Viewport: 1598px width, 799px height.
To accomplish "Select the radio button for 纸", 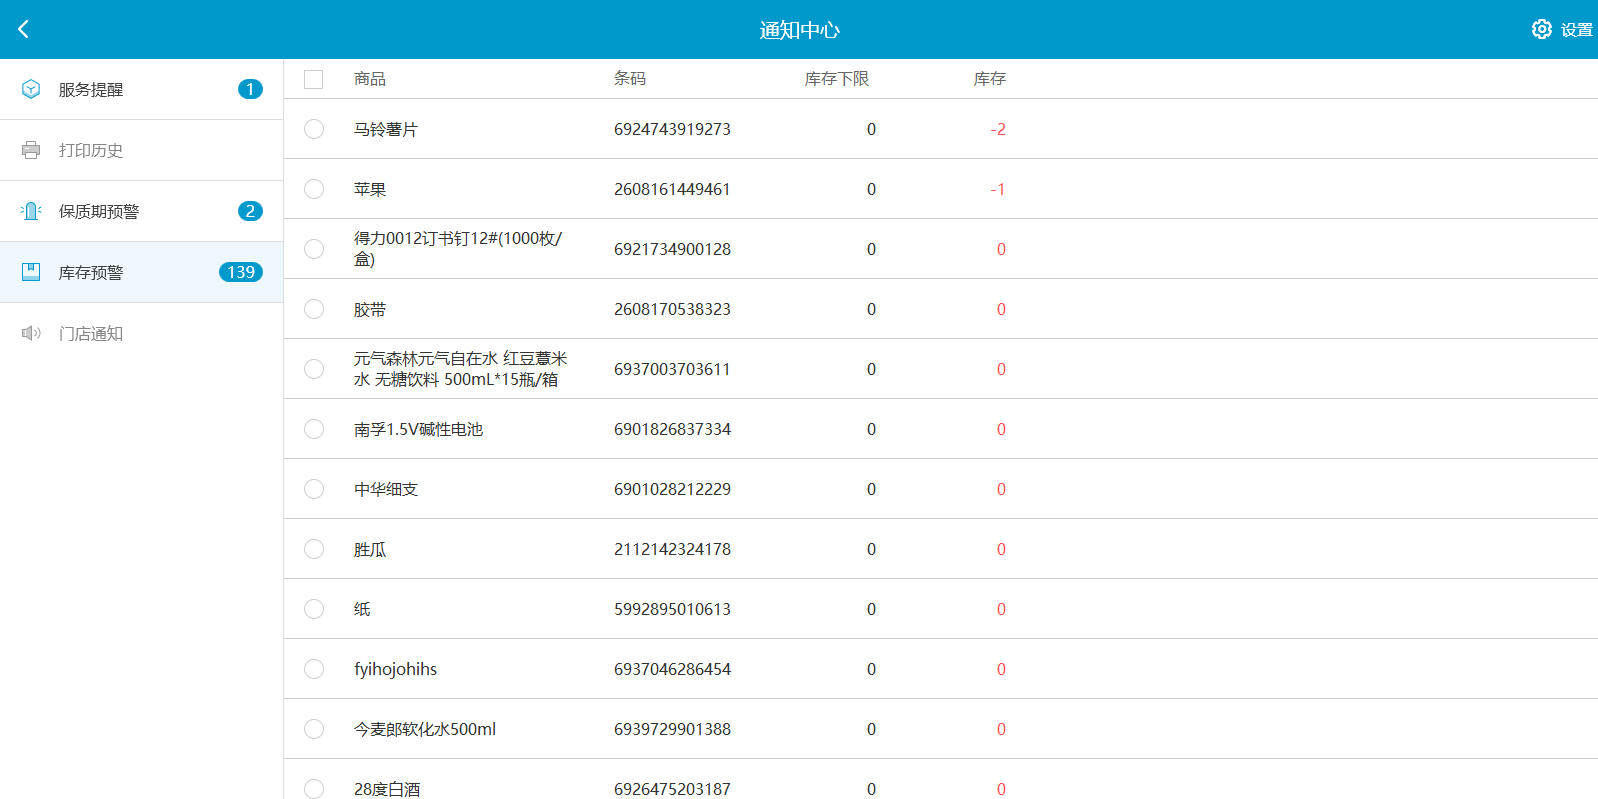I will coord(314,609).
